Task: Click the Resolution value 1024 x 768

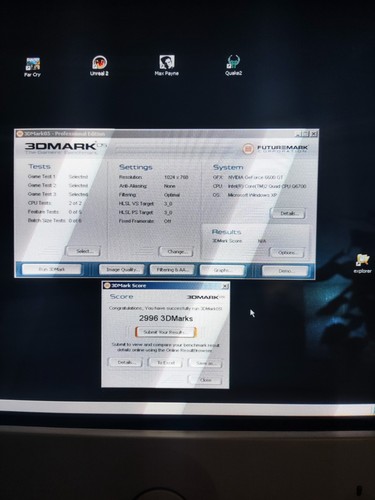Action: point(176,177)
